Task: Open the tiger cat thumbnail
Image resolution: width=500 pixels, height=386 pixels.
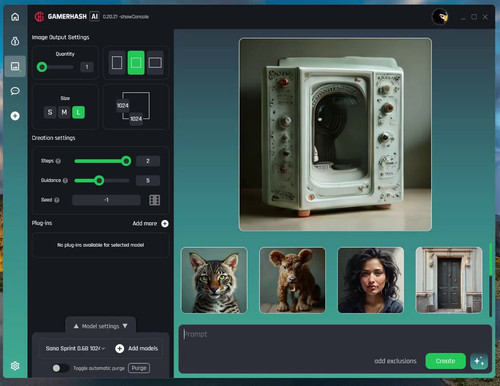Action: 214,280
